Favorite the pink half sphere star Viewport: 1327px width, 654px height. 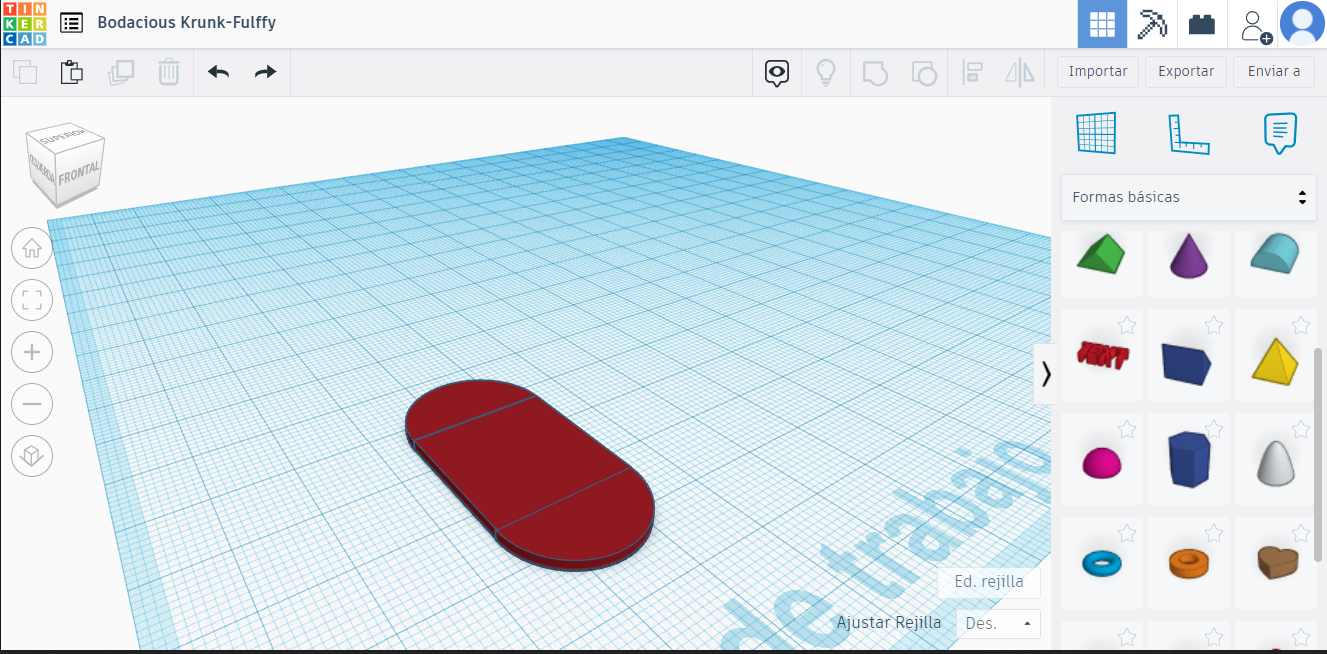tap(1126, 429)
